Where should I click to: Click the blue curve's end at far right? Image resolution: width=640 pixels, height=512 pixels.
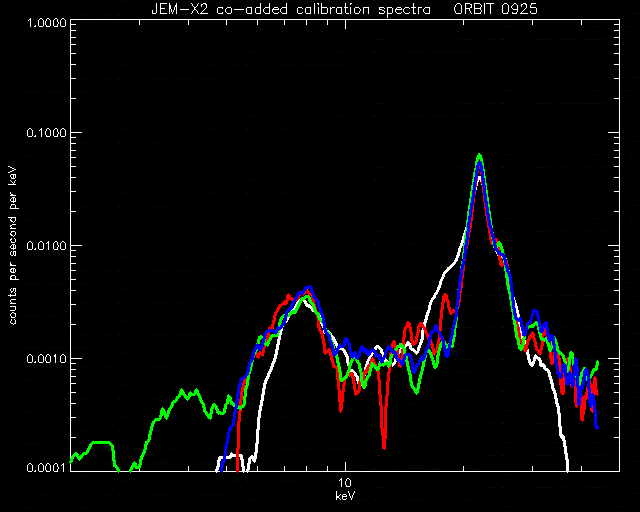[597, 427]
